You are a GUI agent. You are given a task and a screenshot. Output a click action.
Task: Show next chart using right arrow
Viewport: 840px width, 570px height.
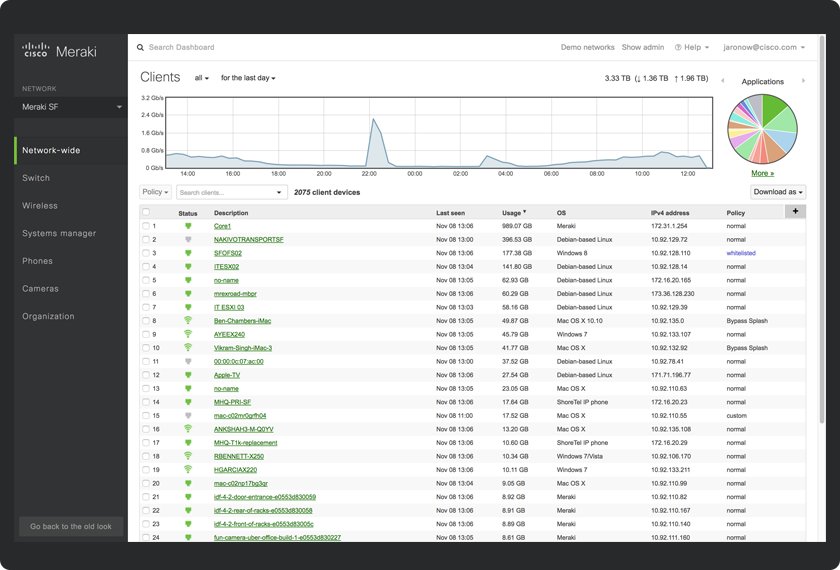803,81
